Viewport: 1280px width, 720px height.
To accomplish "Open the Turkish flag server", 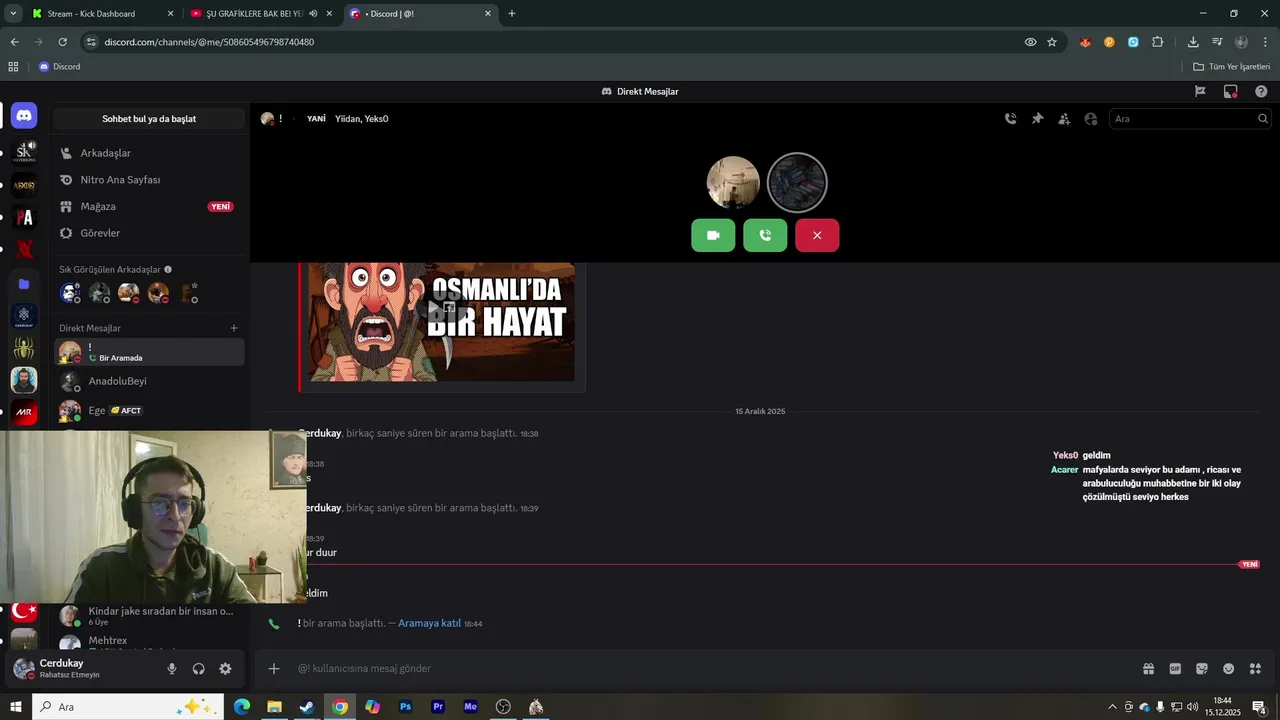I will 24,610.
